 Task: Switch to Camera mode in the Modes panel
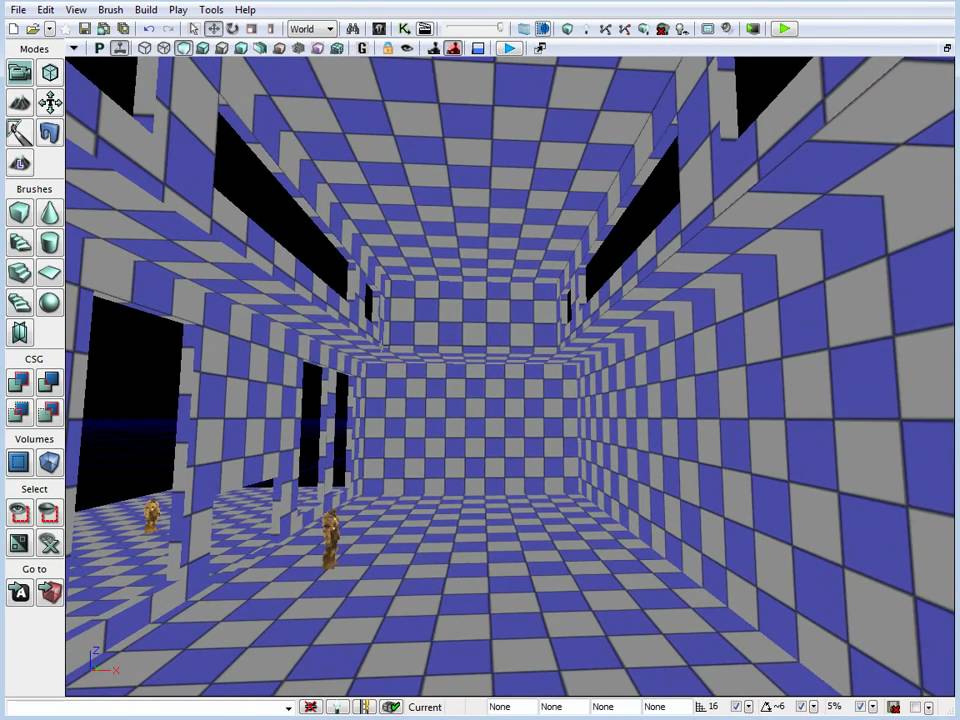pyautogui.click(x=20, y=73)
